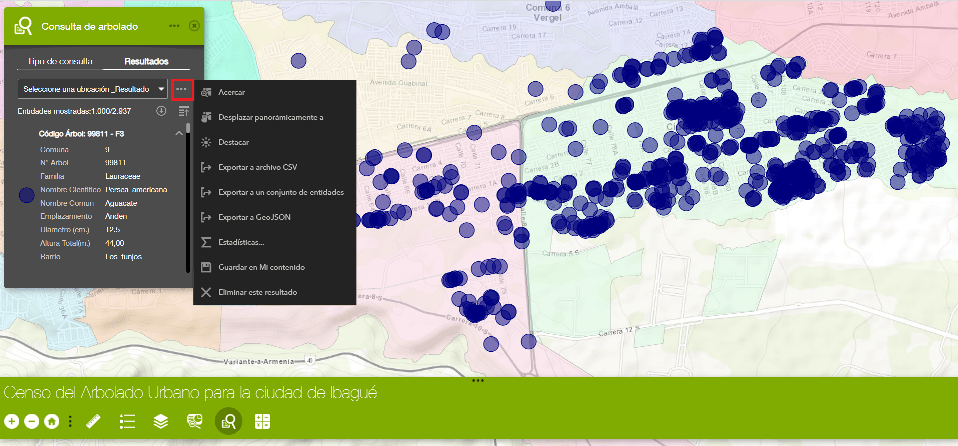Click the zoom out minus button
The height and width of the screenshot is (446, 958).
[x=31, y=422]
